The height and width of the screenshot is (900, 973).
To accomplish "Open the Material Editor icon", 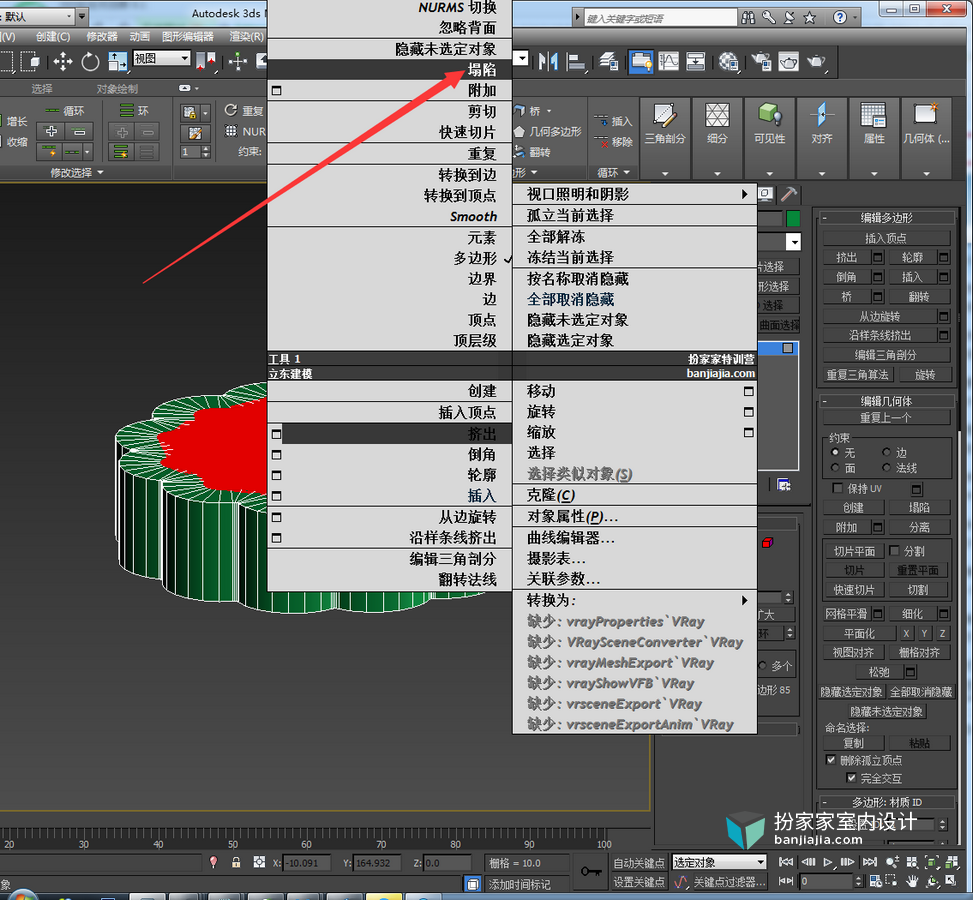I will (729, 61).
